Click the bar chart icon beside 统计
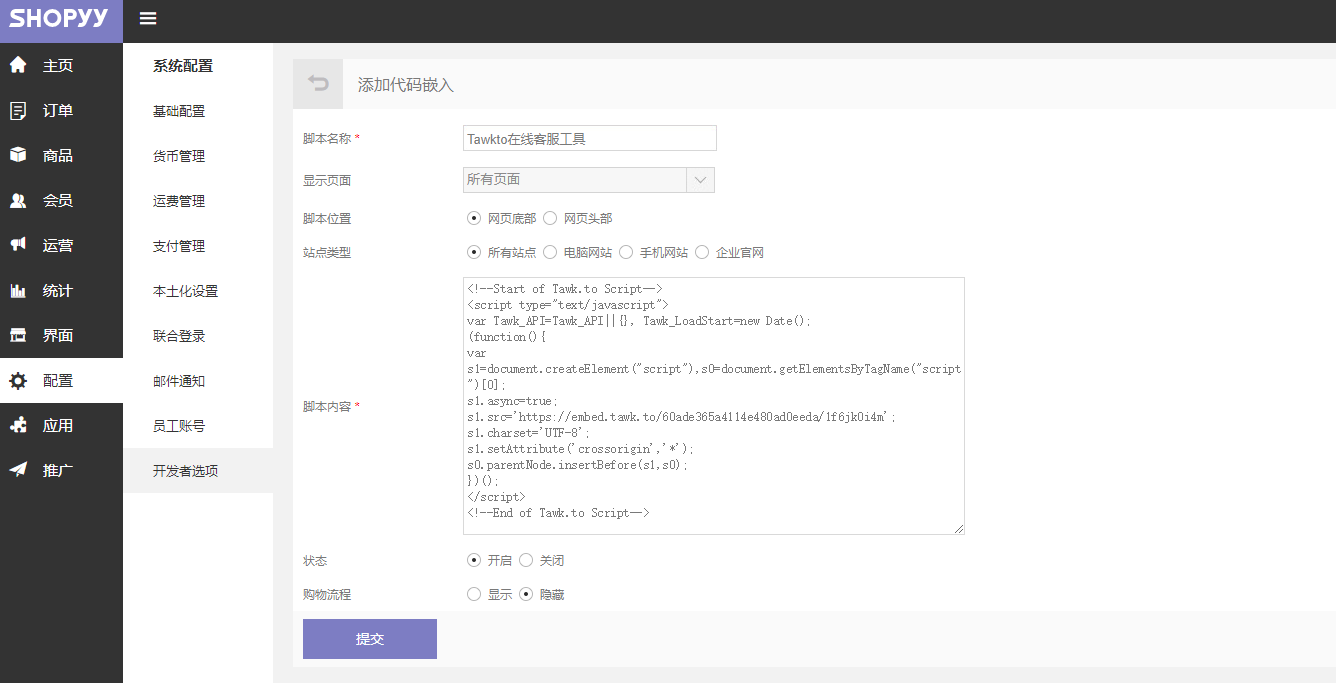 (x=18, y=290)
